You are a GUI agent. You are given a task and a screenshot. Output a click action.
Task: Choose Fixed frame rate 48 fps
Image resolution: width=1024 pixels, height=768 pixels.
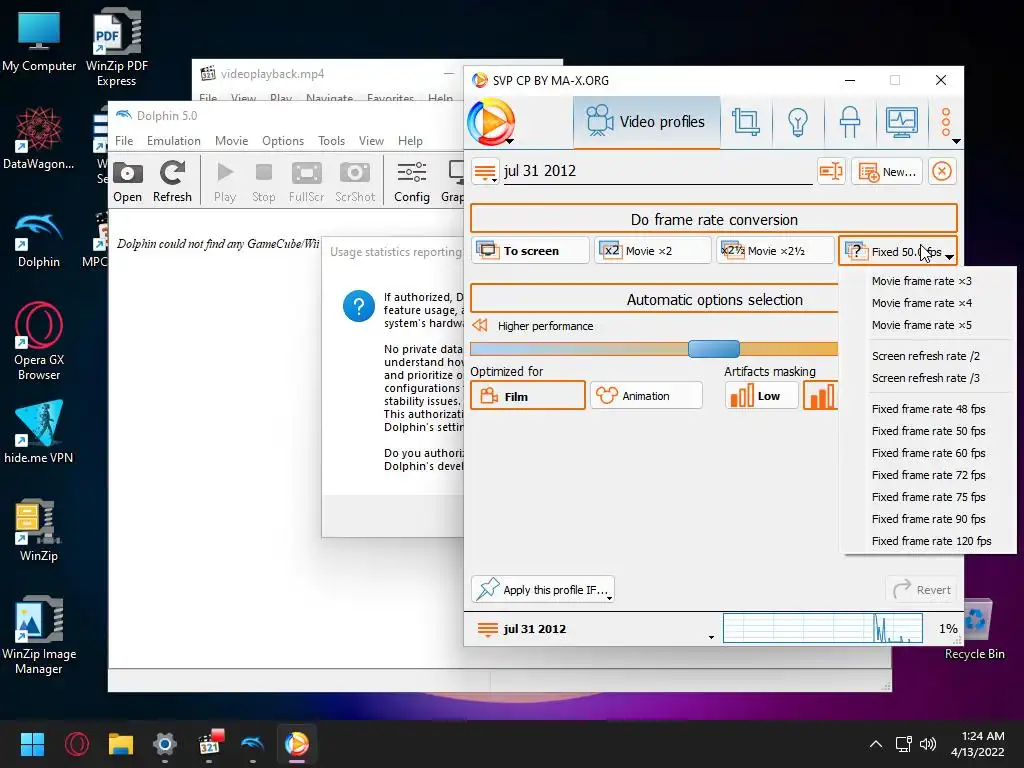pyautogui.click(x=928, y=409)
